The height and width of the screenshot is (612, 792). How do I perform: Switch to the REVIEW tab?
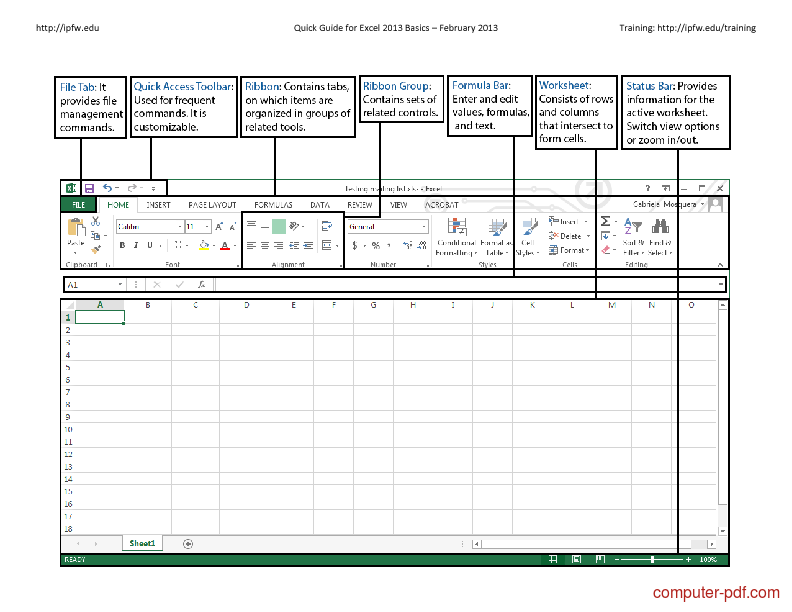click(x=360, y=205)
